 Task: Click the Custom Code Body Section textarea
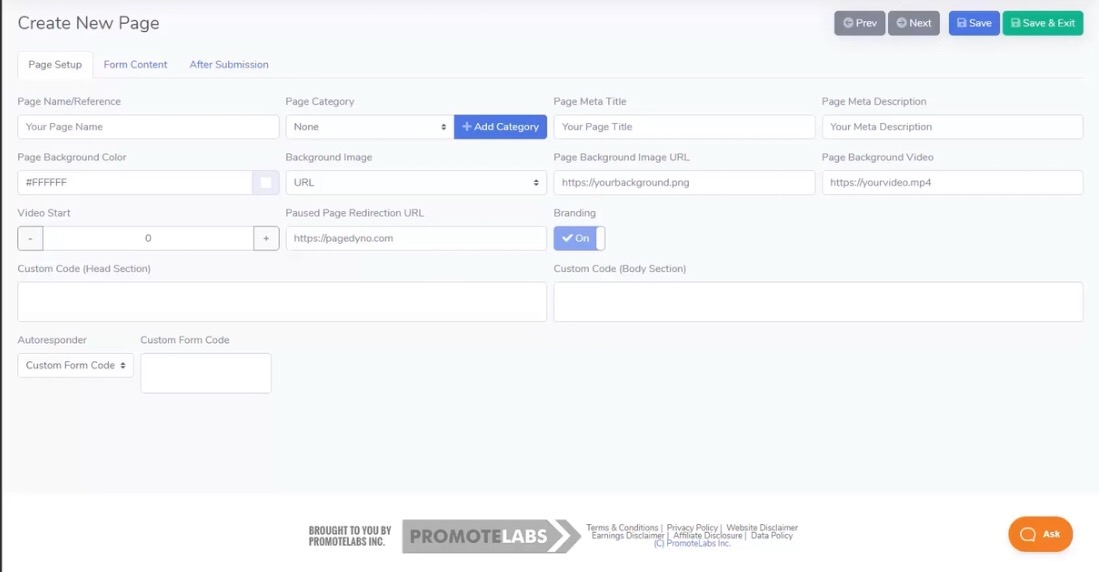point(818,301)
